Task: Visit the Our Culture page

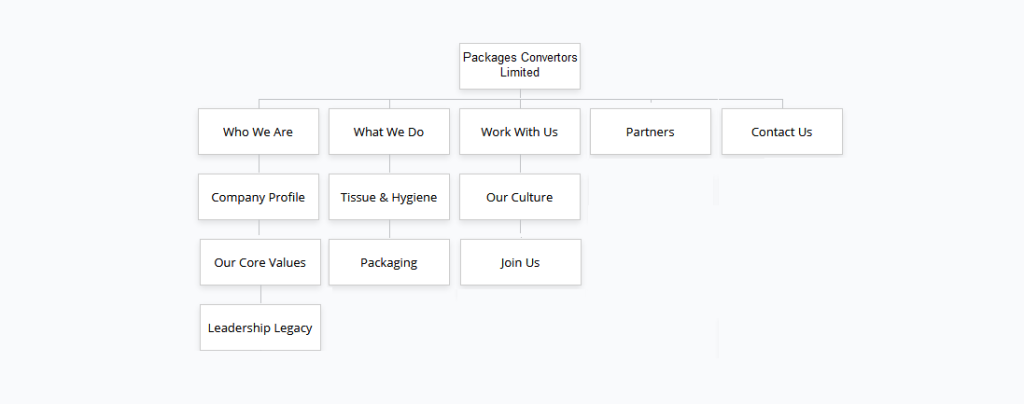Action: tap(520, 197)
